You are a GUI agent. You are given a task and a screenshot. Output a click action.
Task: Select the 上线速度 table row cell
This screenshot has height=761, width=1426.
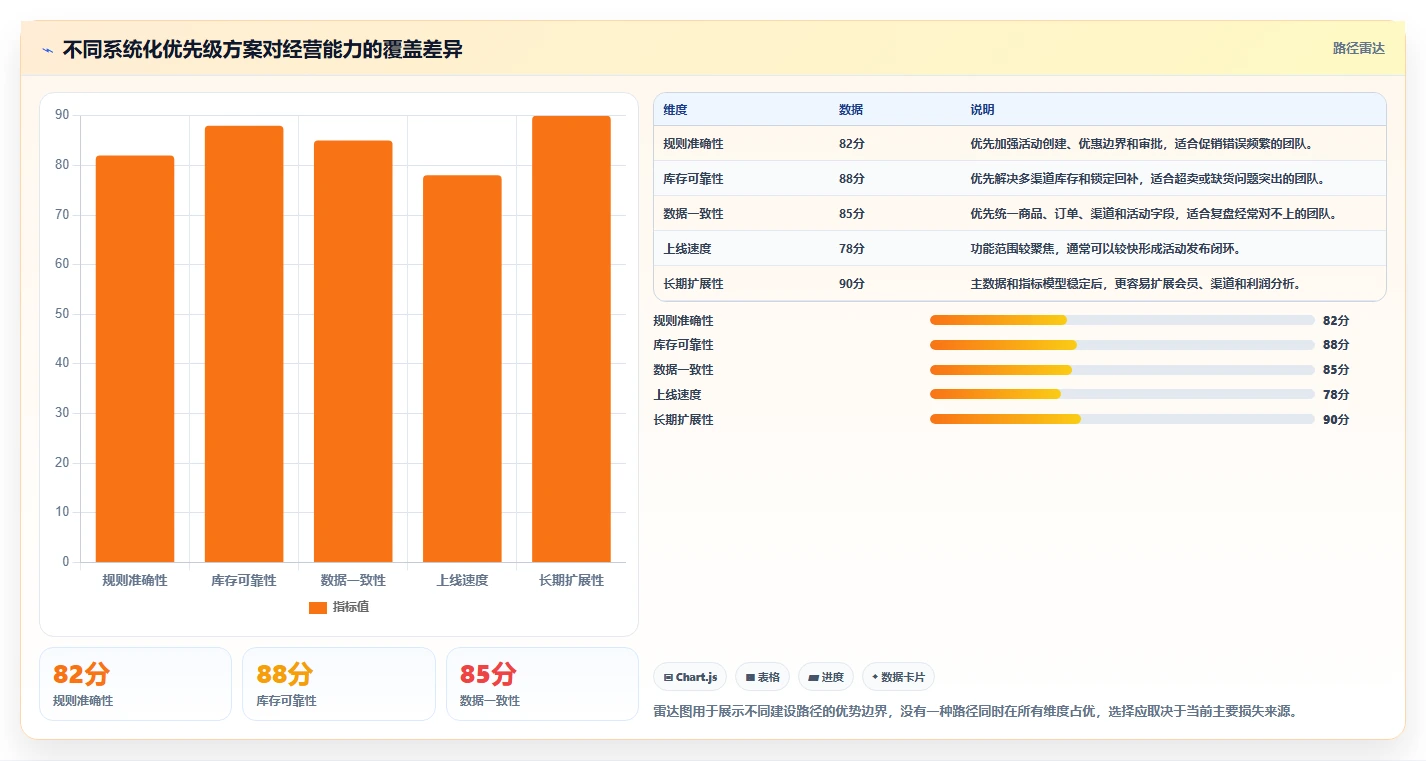[x=687, y=249]
